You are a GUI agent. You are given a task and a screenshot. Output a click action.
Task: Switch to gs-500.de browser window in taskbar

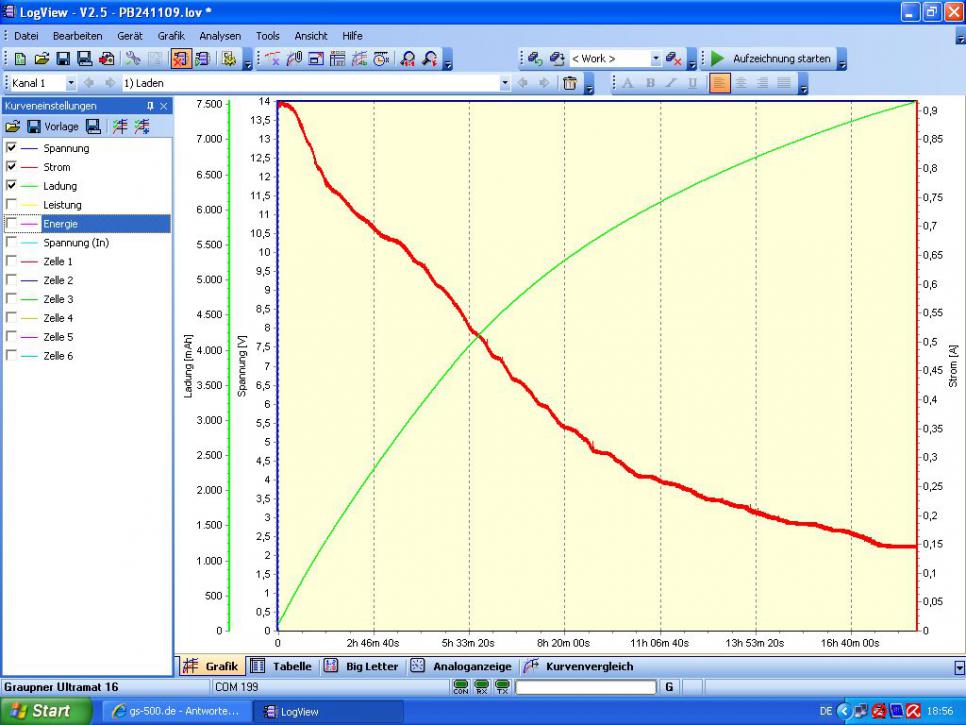click(176, 711)
